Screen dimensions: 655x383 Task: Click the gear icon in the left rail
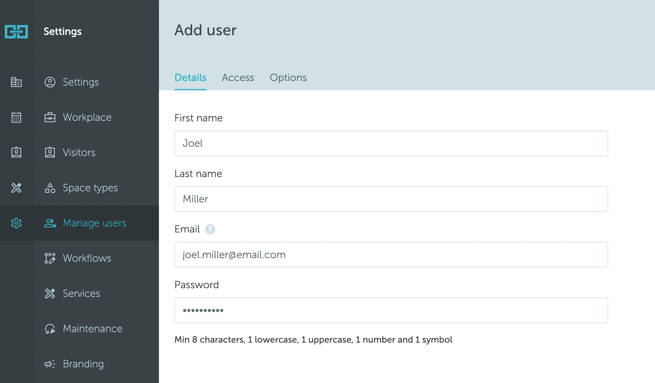tap(16, 223)
